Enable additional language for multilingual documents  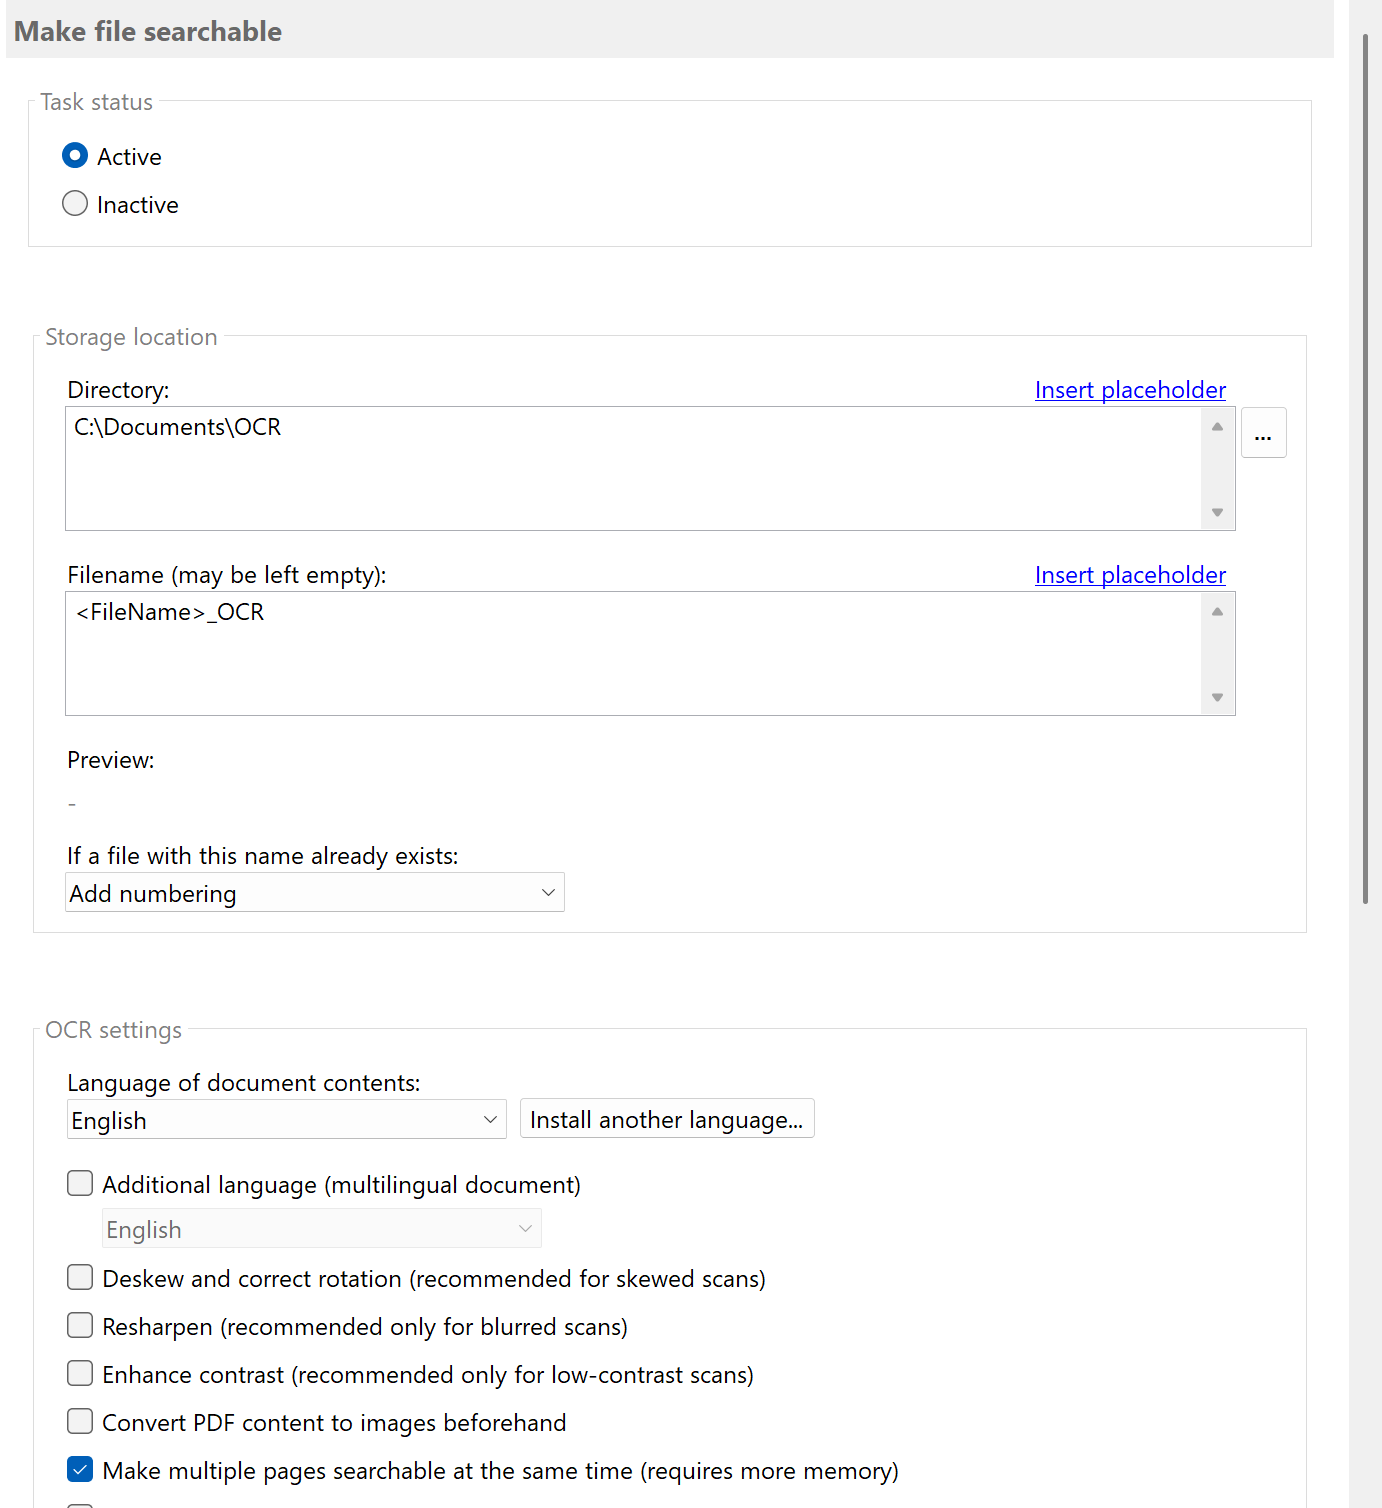coord(79,1183)
